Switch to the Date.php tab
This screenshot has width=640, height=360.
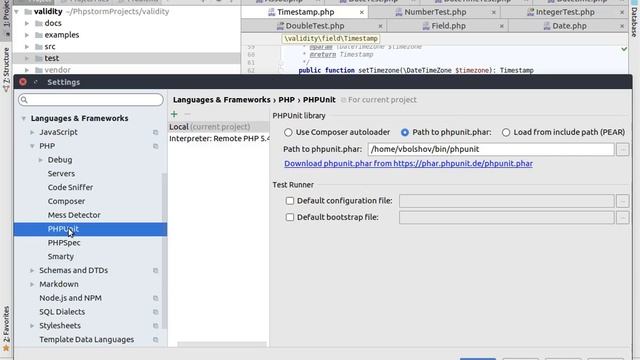(x=569, y=26)
